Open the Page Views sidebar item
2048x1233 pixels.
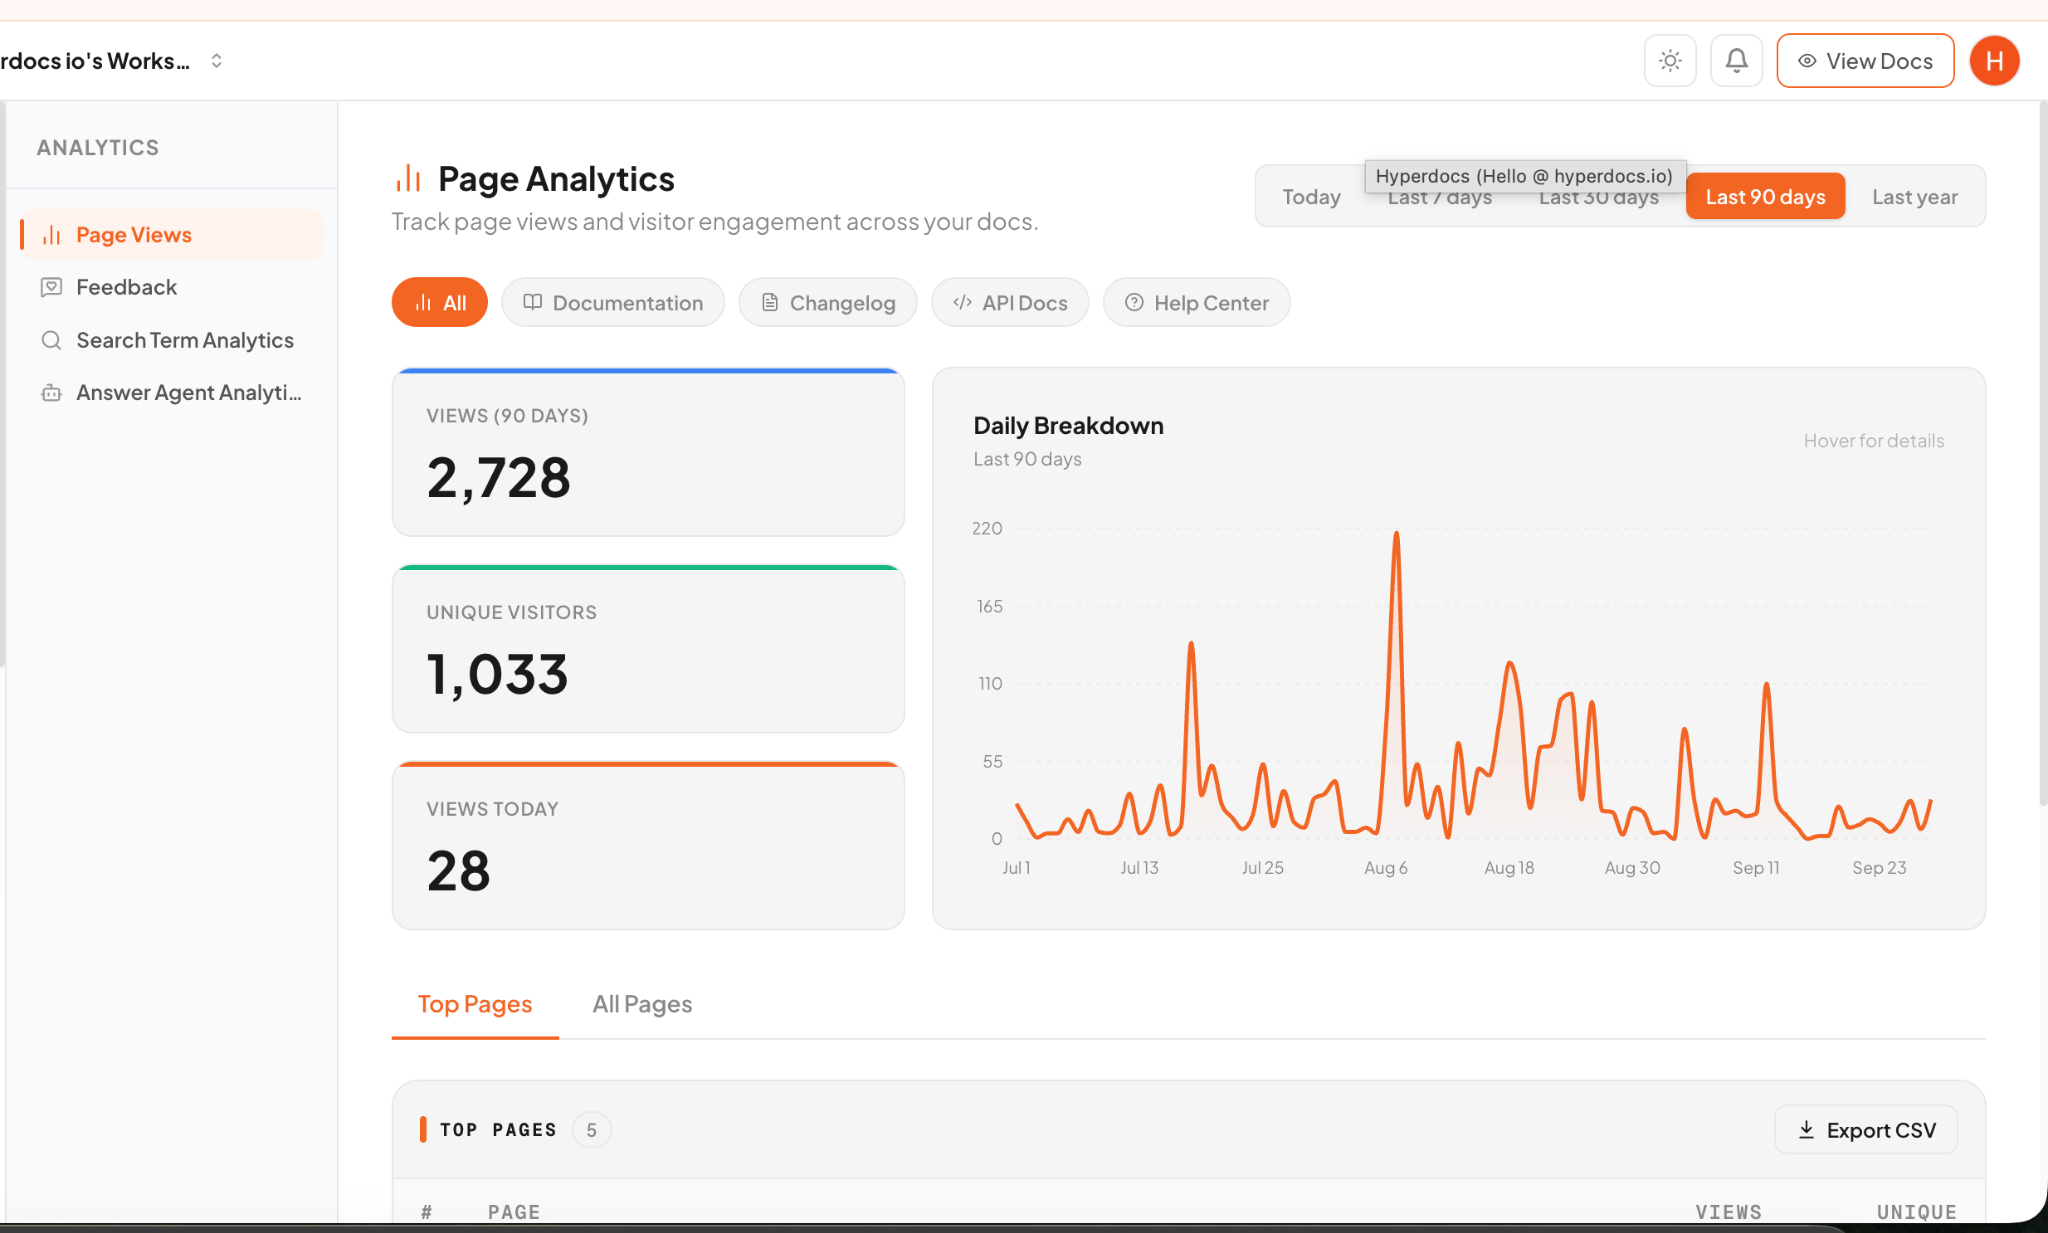(x=172, y=235)
